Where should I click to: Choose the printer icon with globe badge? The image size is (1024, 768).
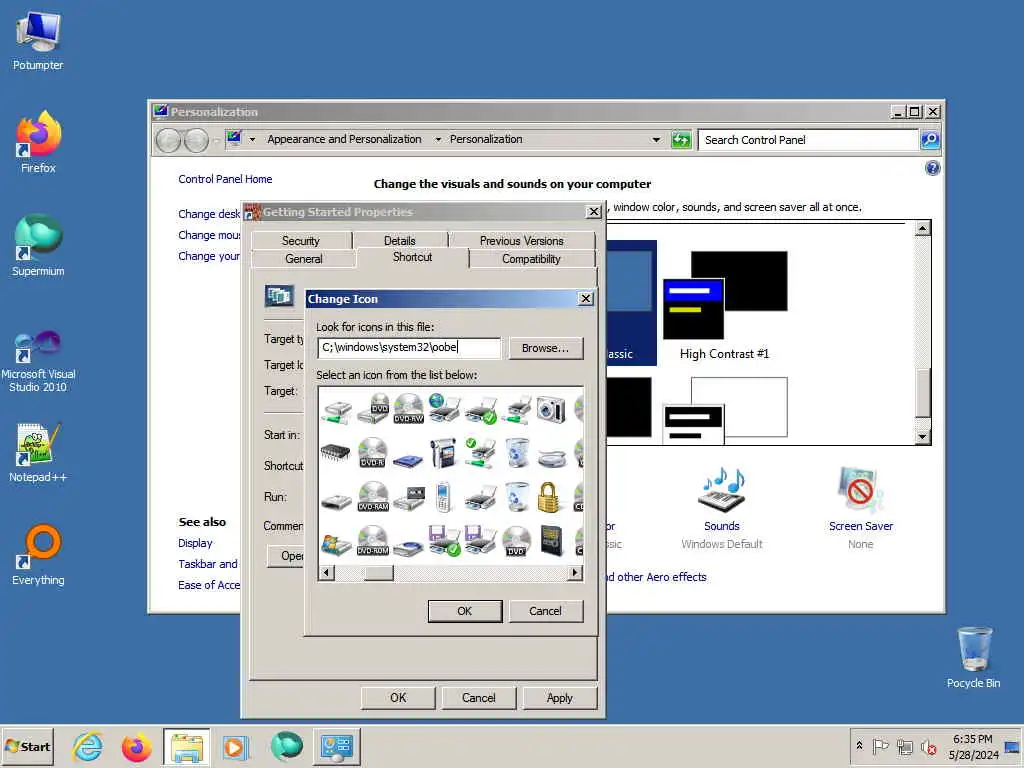point(445,408)
